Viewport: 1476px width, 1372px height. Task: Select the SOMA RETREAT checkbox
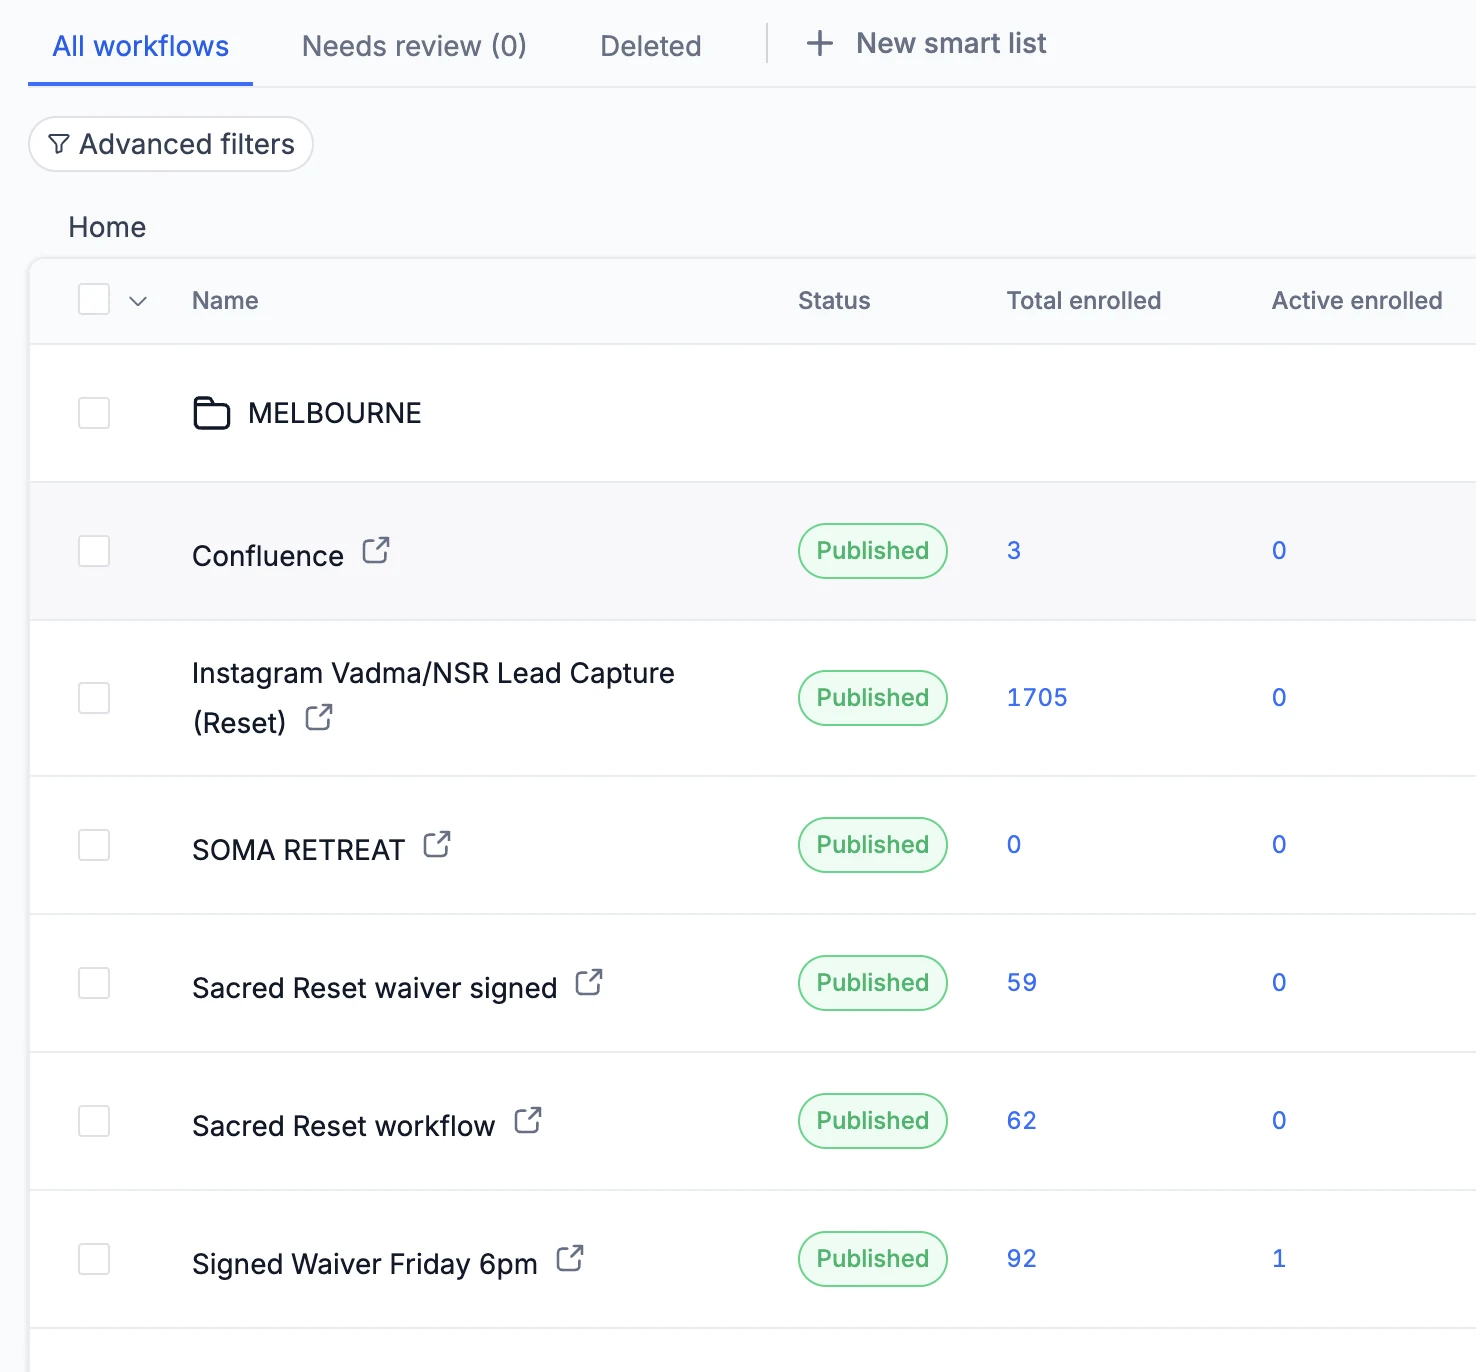pyautogui.click(x=94, y=845)
